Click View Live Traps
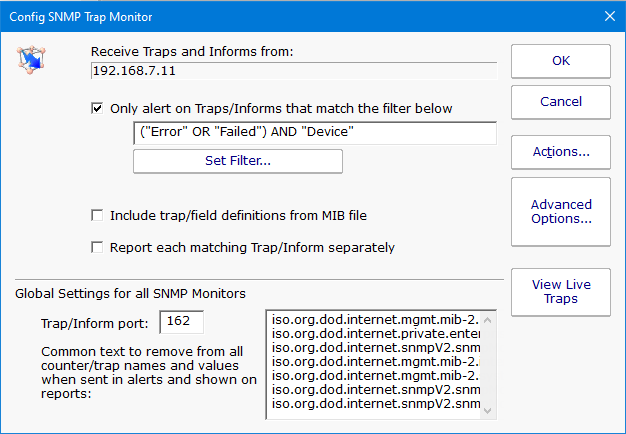Screen dimensions: 626x434 [x=560, y=292]
